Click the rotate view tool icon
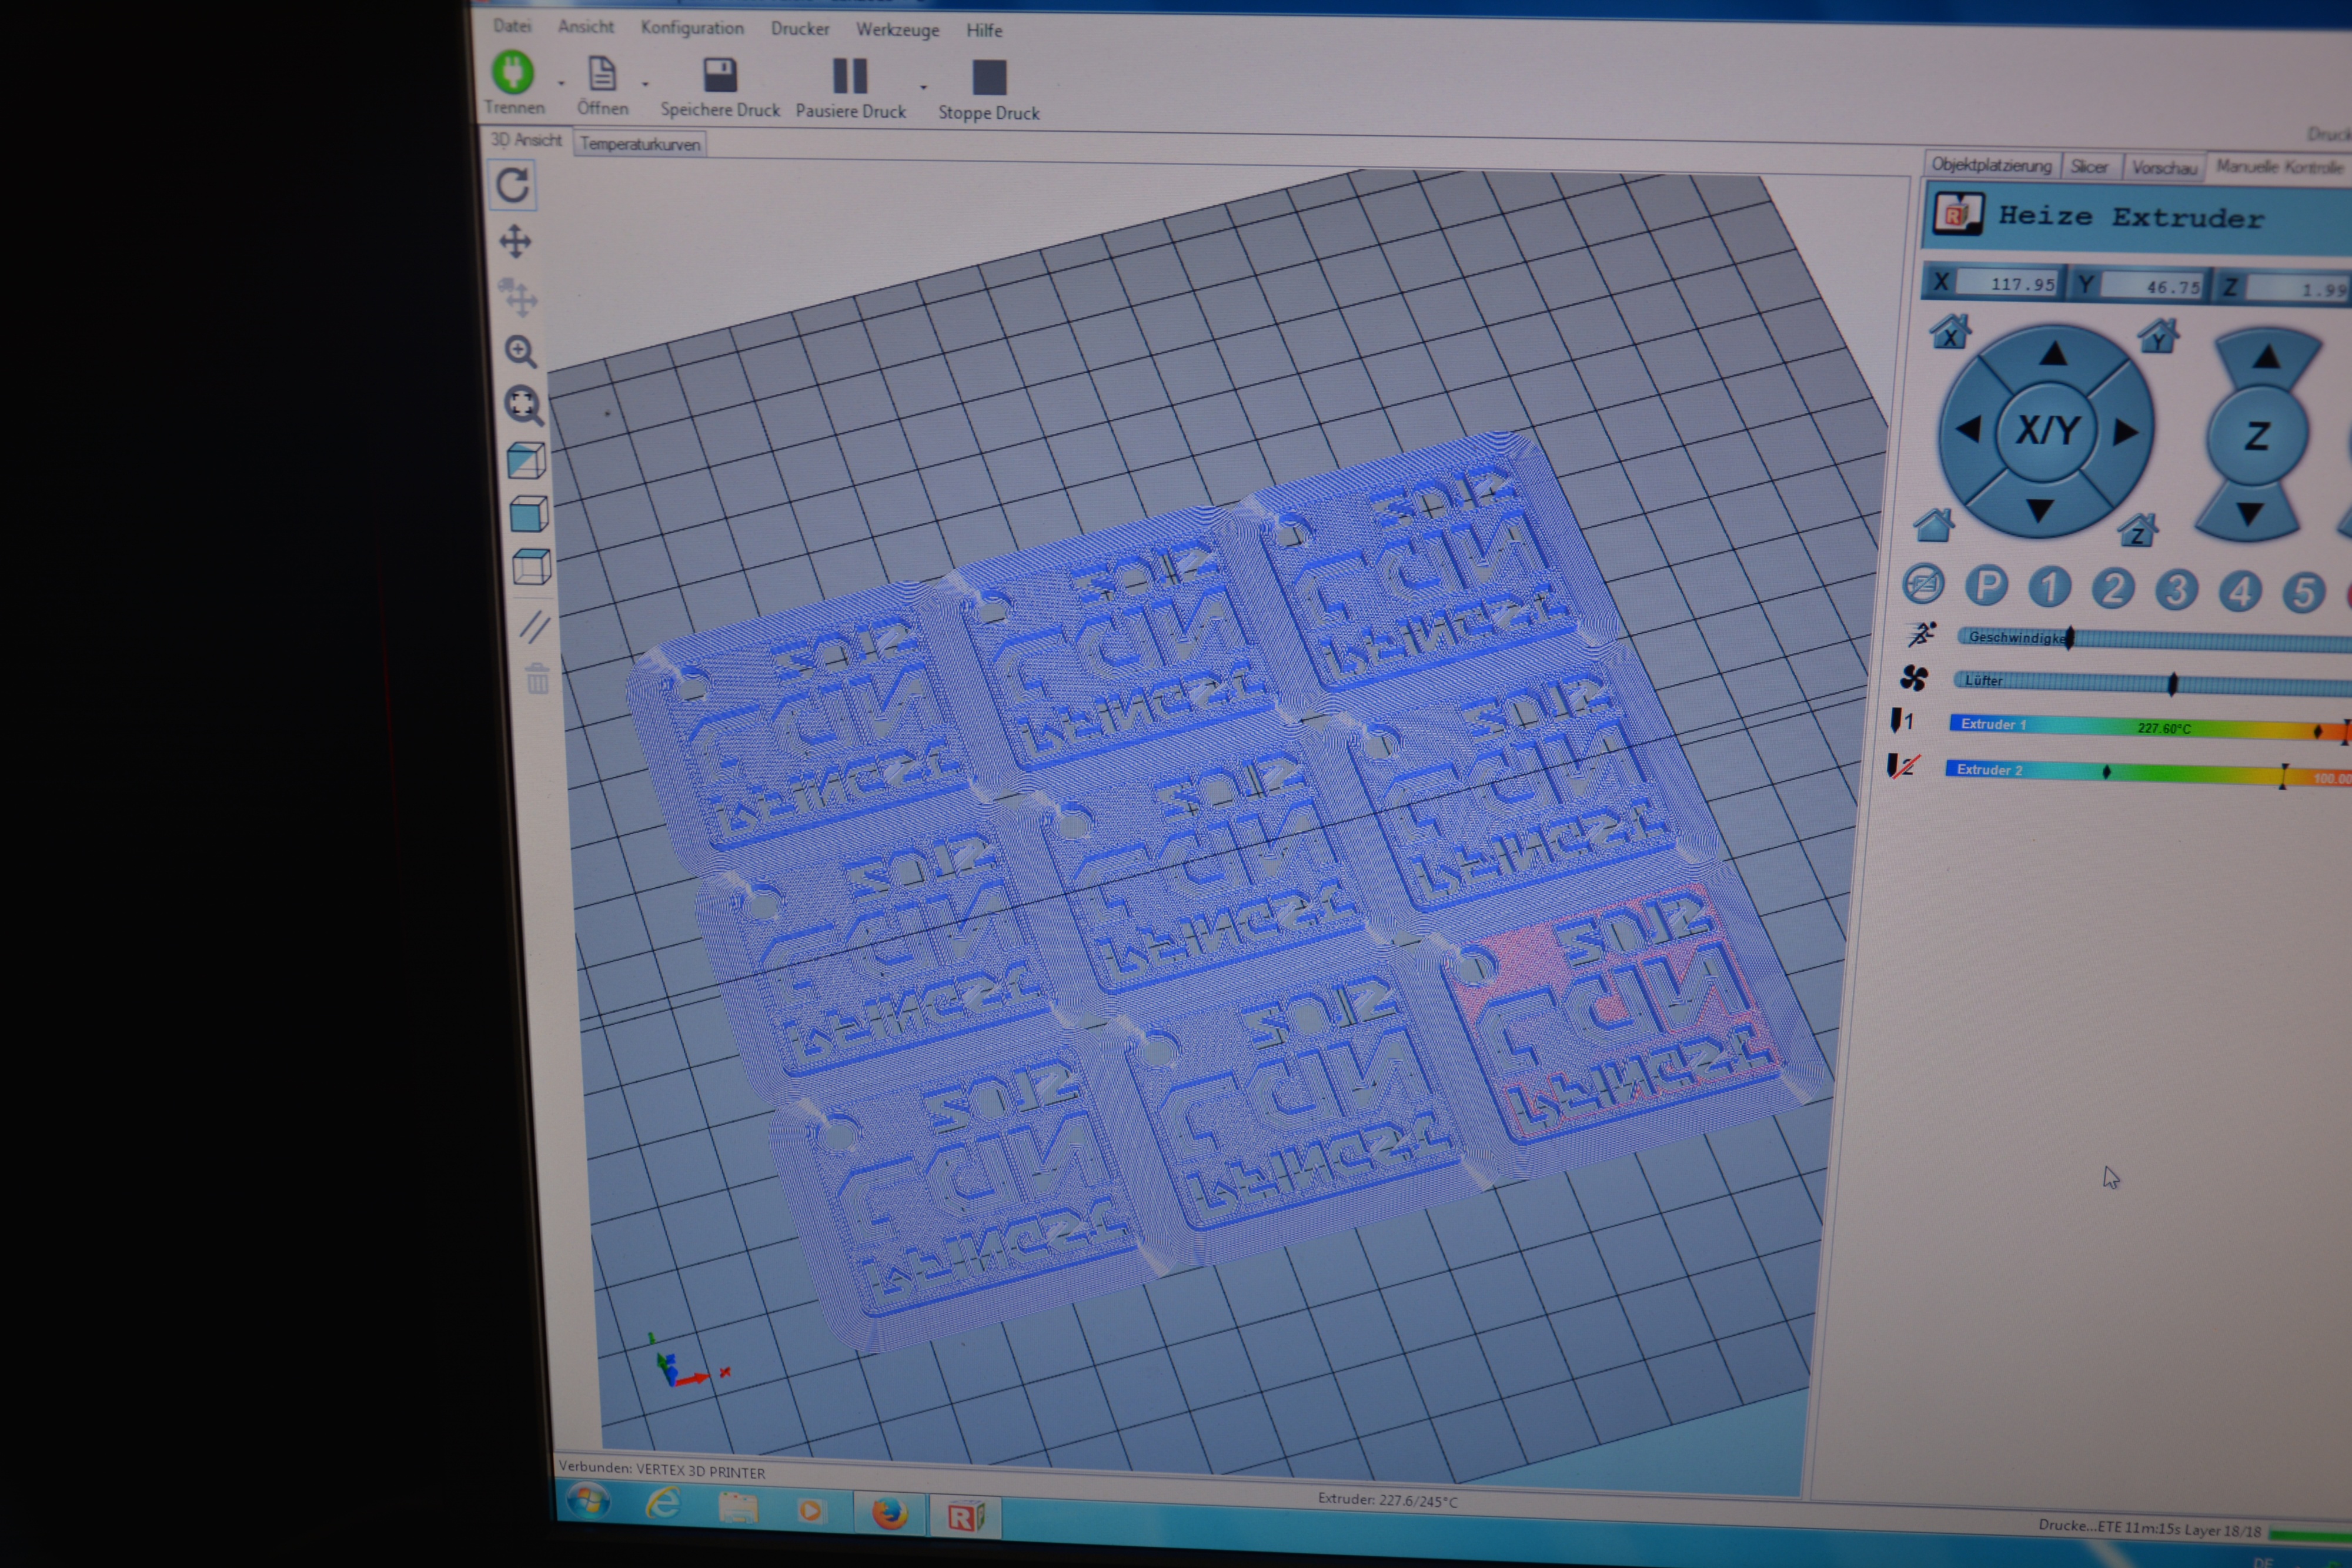The width and height of the screenshot is (2352, 1568). pyautogui.click(x=513, y=185)
